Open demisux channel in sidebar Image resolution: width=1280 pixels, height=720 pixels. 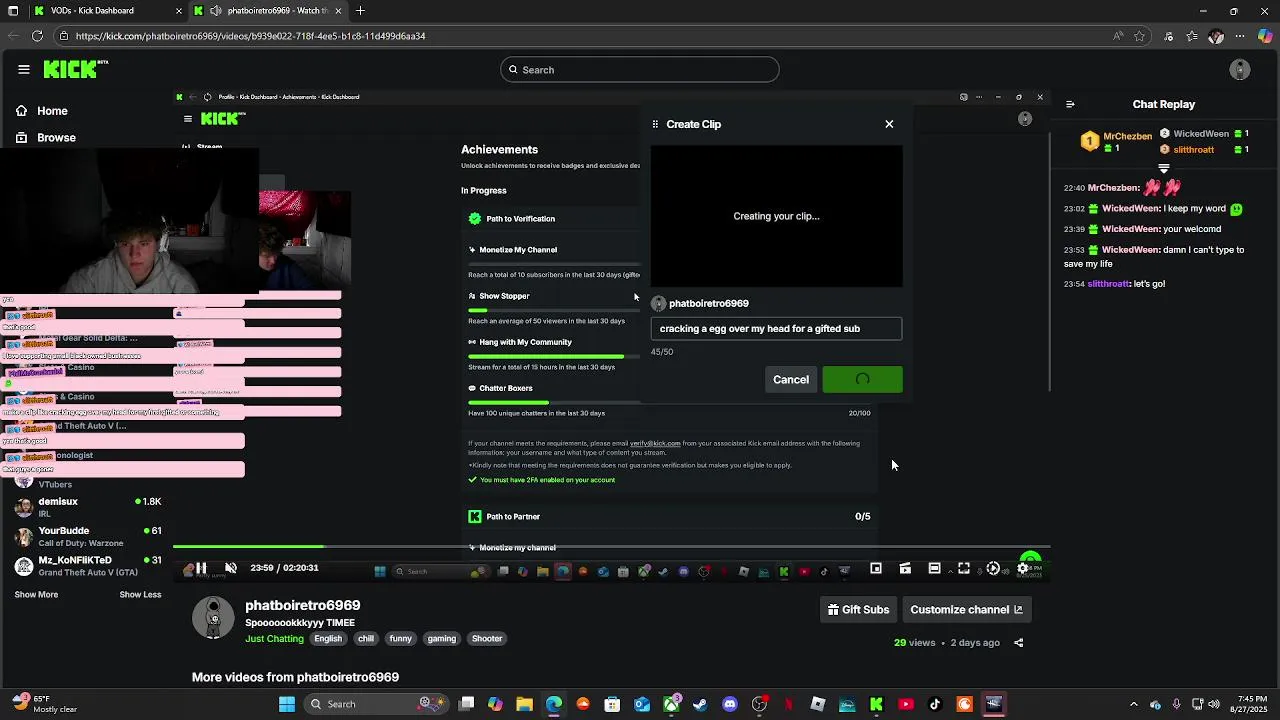coord(88,507)
